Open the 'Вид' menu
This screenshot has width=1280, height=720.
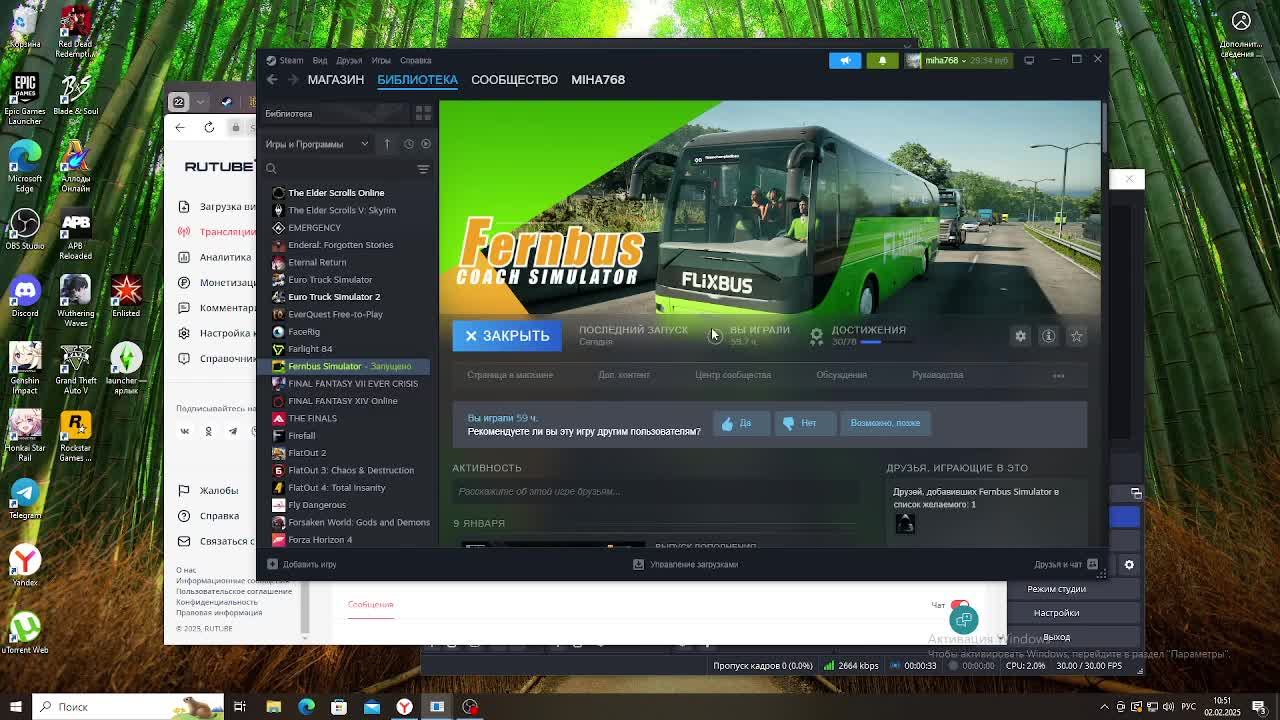pos(320,60)
